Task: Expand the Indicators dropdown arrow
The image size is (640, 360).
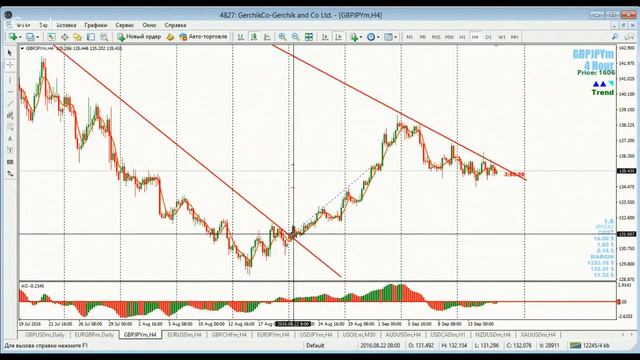Action: tap(361, 37)
